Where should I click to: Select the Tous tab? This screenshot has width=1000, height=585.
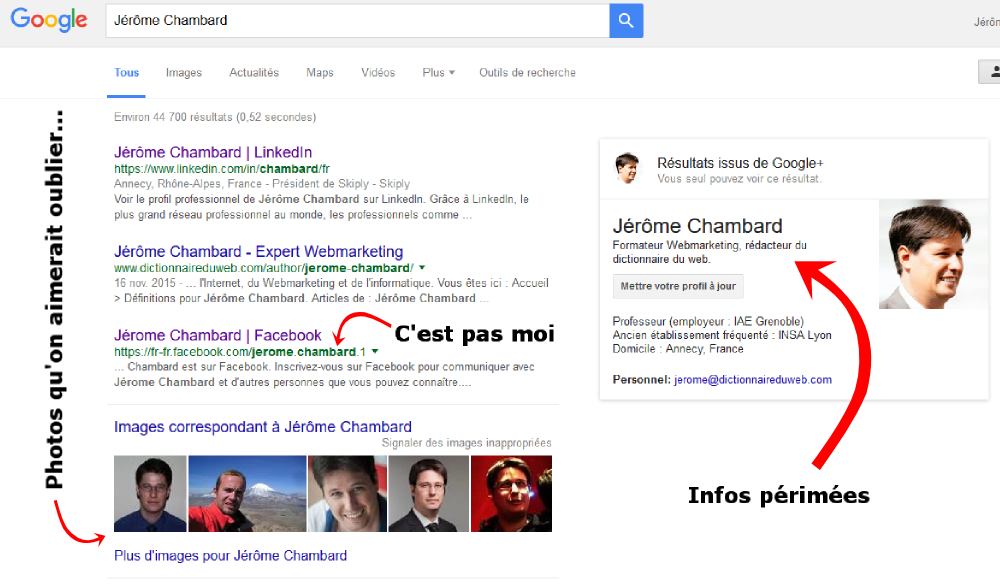pos(126,73)
